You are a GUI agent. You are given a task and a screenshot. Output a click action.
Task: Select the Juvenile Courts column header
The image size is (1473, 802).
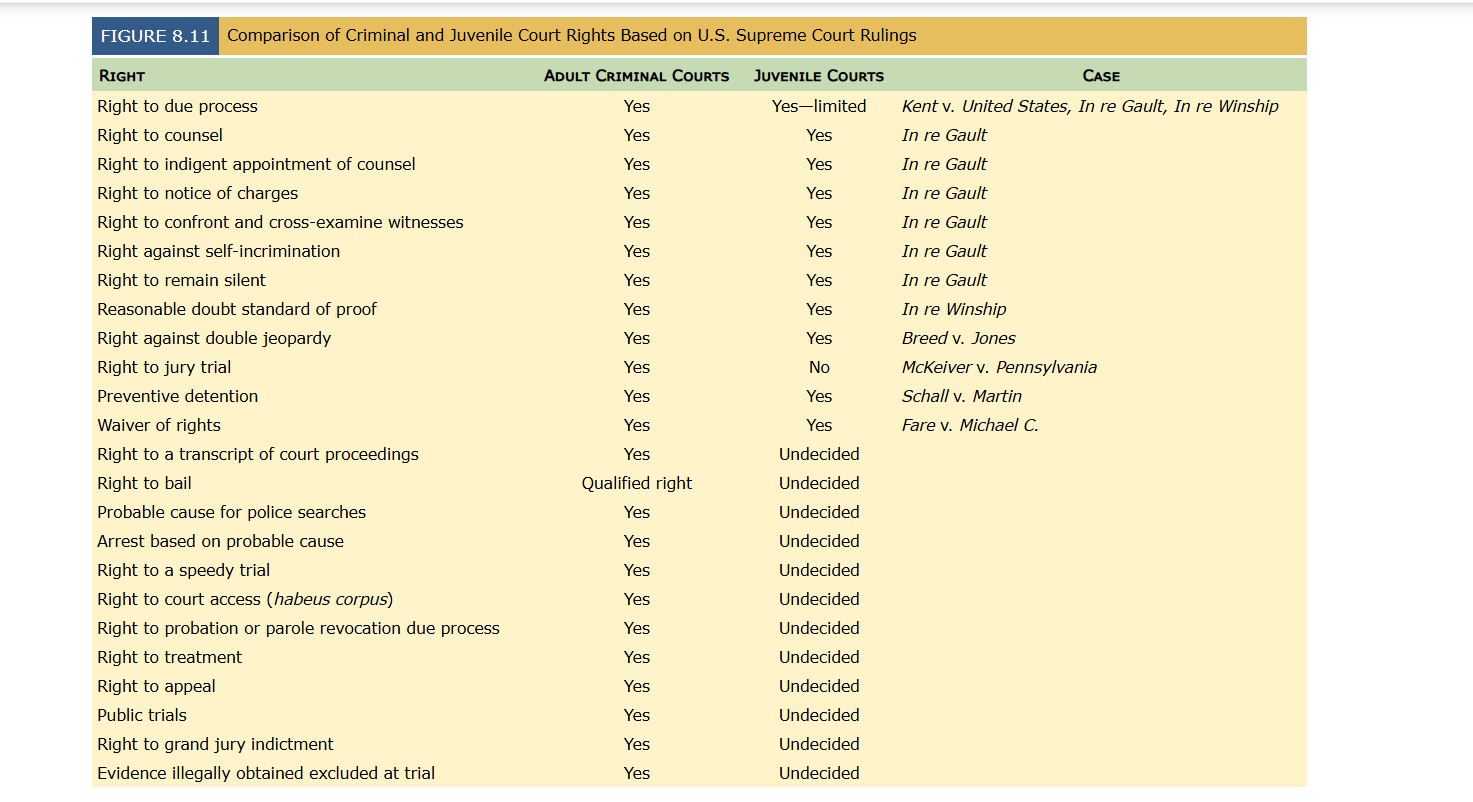point(819,76)
